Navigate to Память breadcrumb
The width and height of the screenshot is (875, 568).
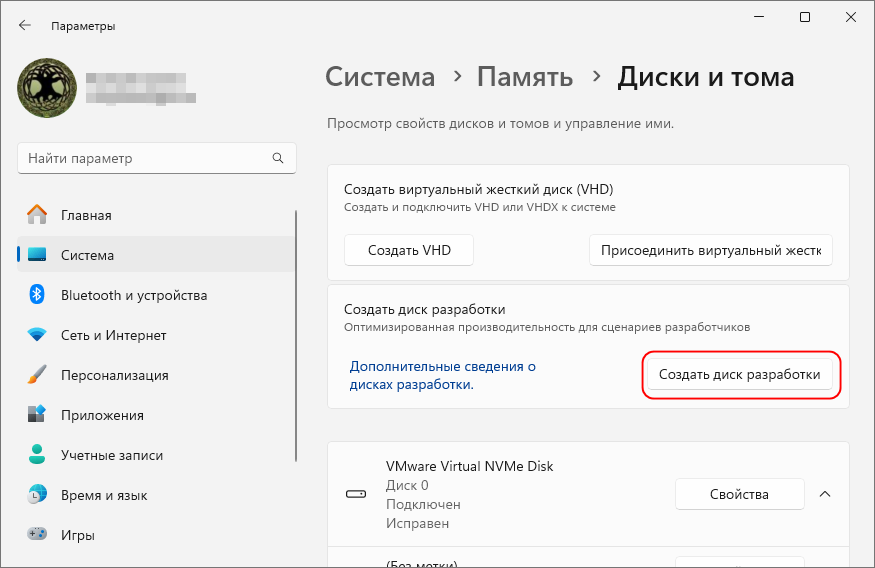tap(525, 77)
